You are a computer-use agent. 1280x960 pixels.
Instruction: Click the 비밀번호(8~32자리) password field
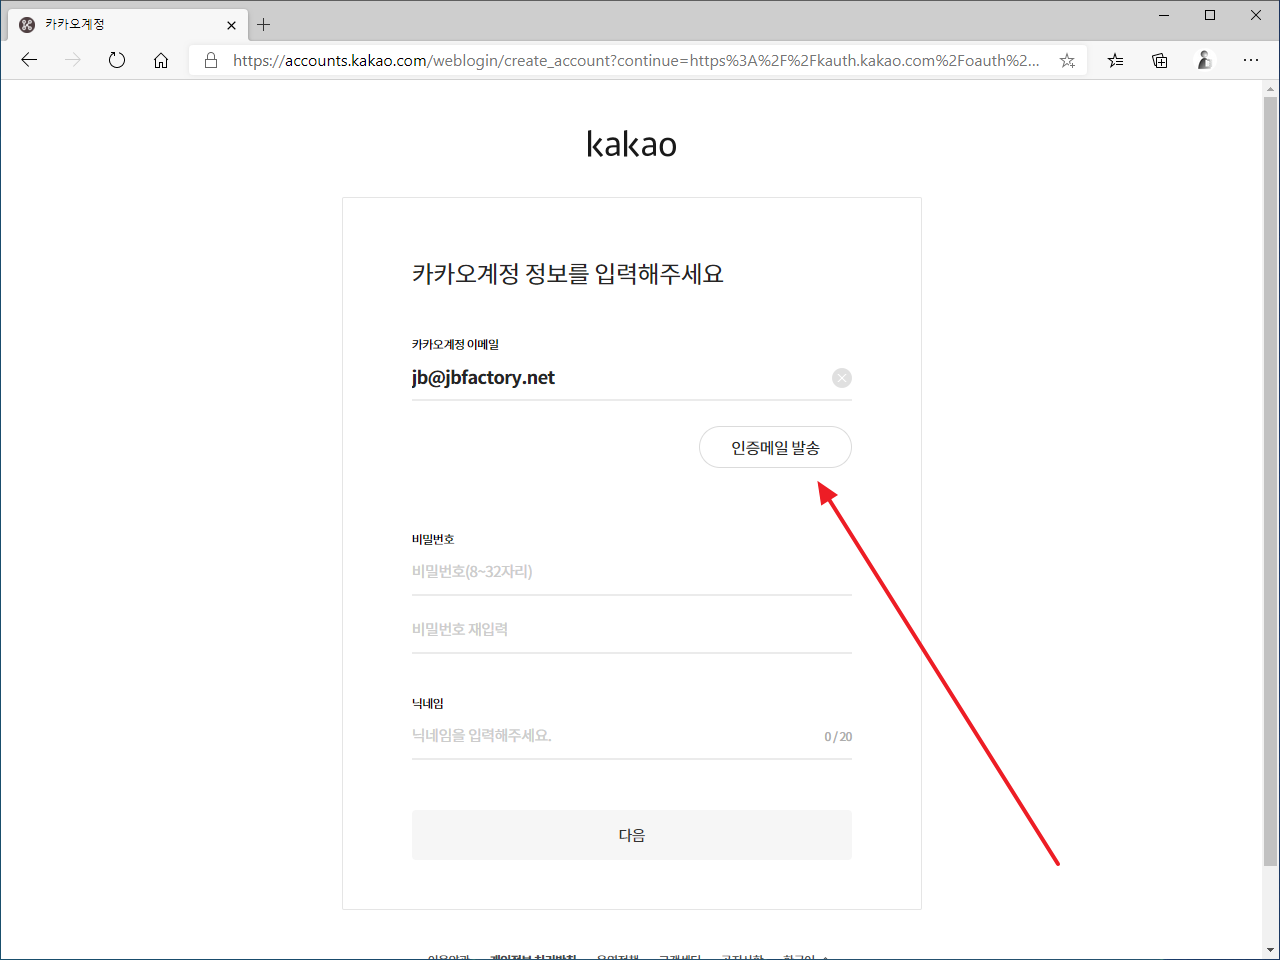pyautogui.click(x=632, y=572)
